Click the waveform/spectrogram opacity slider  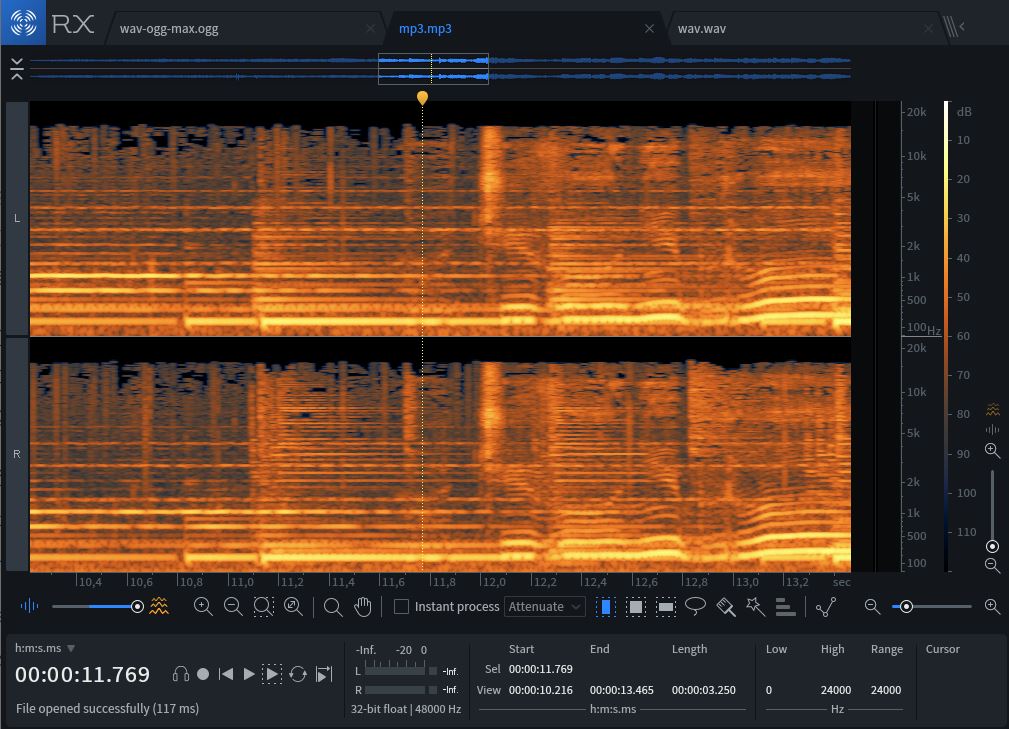click(x=95, y=606)
